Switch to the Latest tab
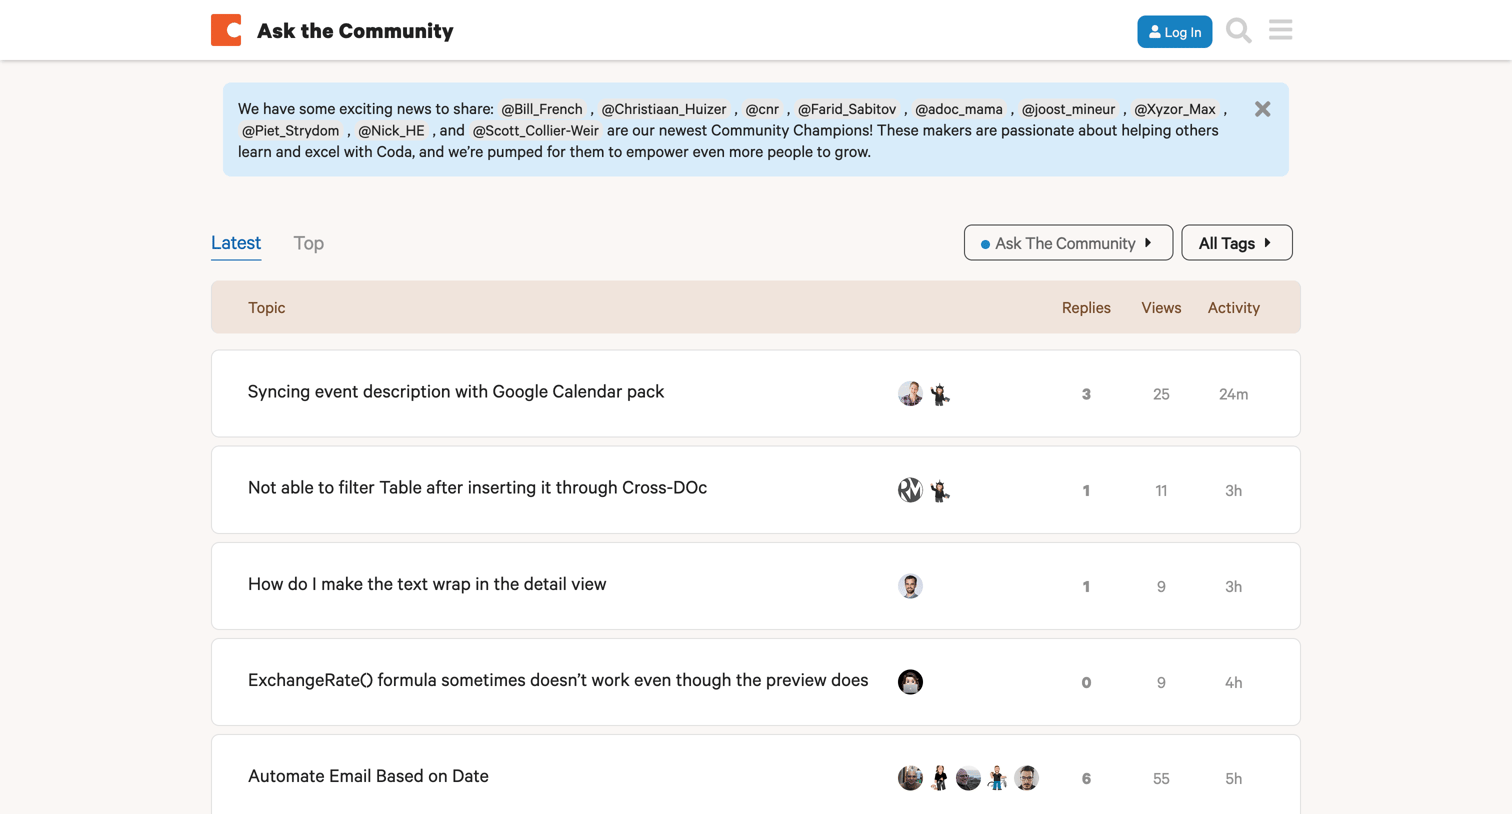This screenshot has height=814, width=1512. [x=236, y=243]
